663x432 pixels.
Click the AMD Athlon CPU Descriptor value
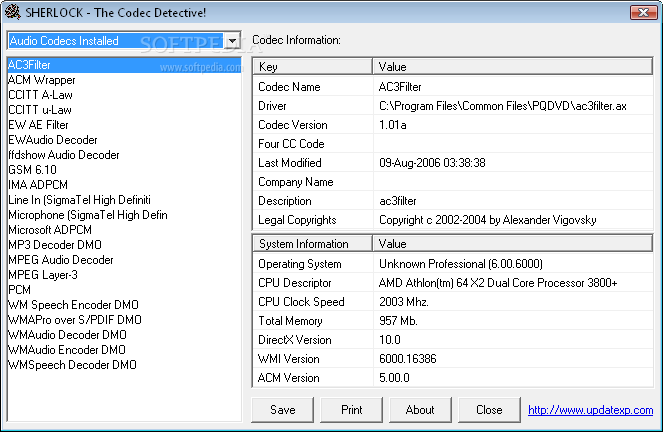498,283
